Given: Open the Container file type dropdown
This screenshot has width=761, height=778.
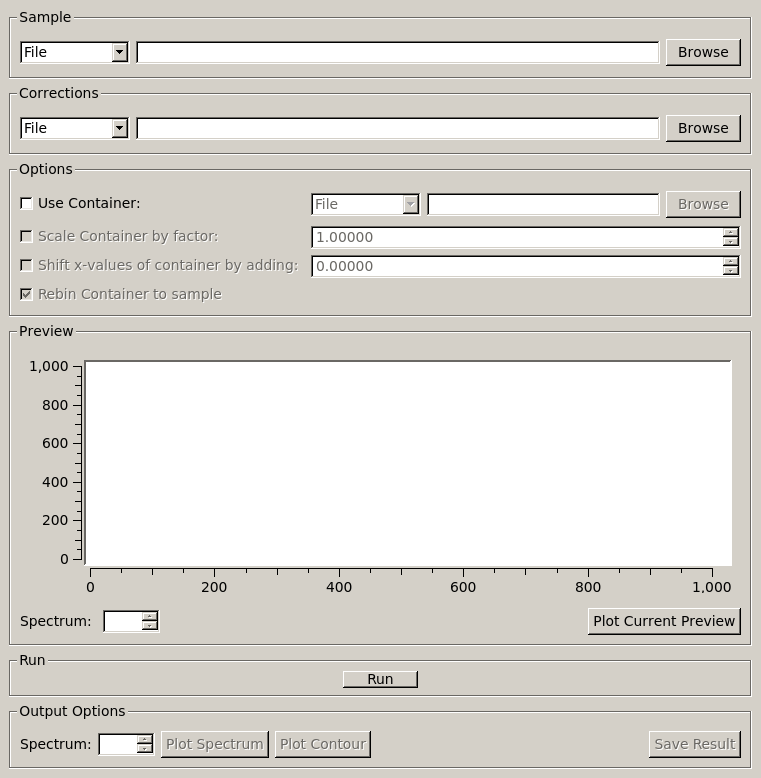Looking at the screenshot, I should point(365,204).
